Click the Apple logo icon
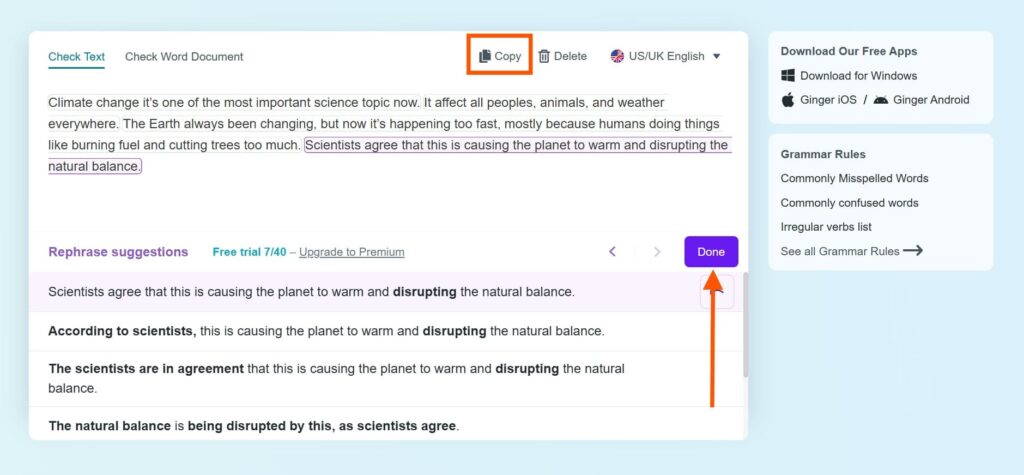Image resolution: width=1024 pixels, height=475 pixels. point(788,100)
